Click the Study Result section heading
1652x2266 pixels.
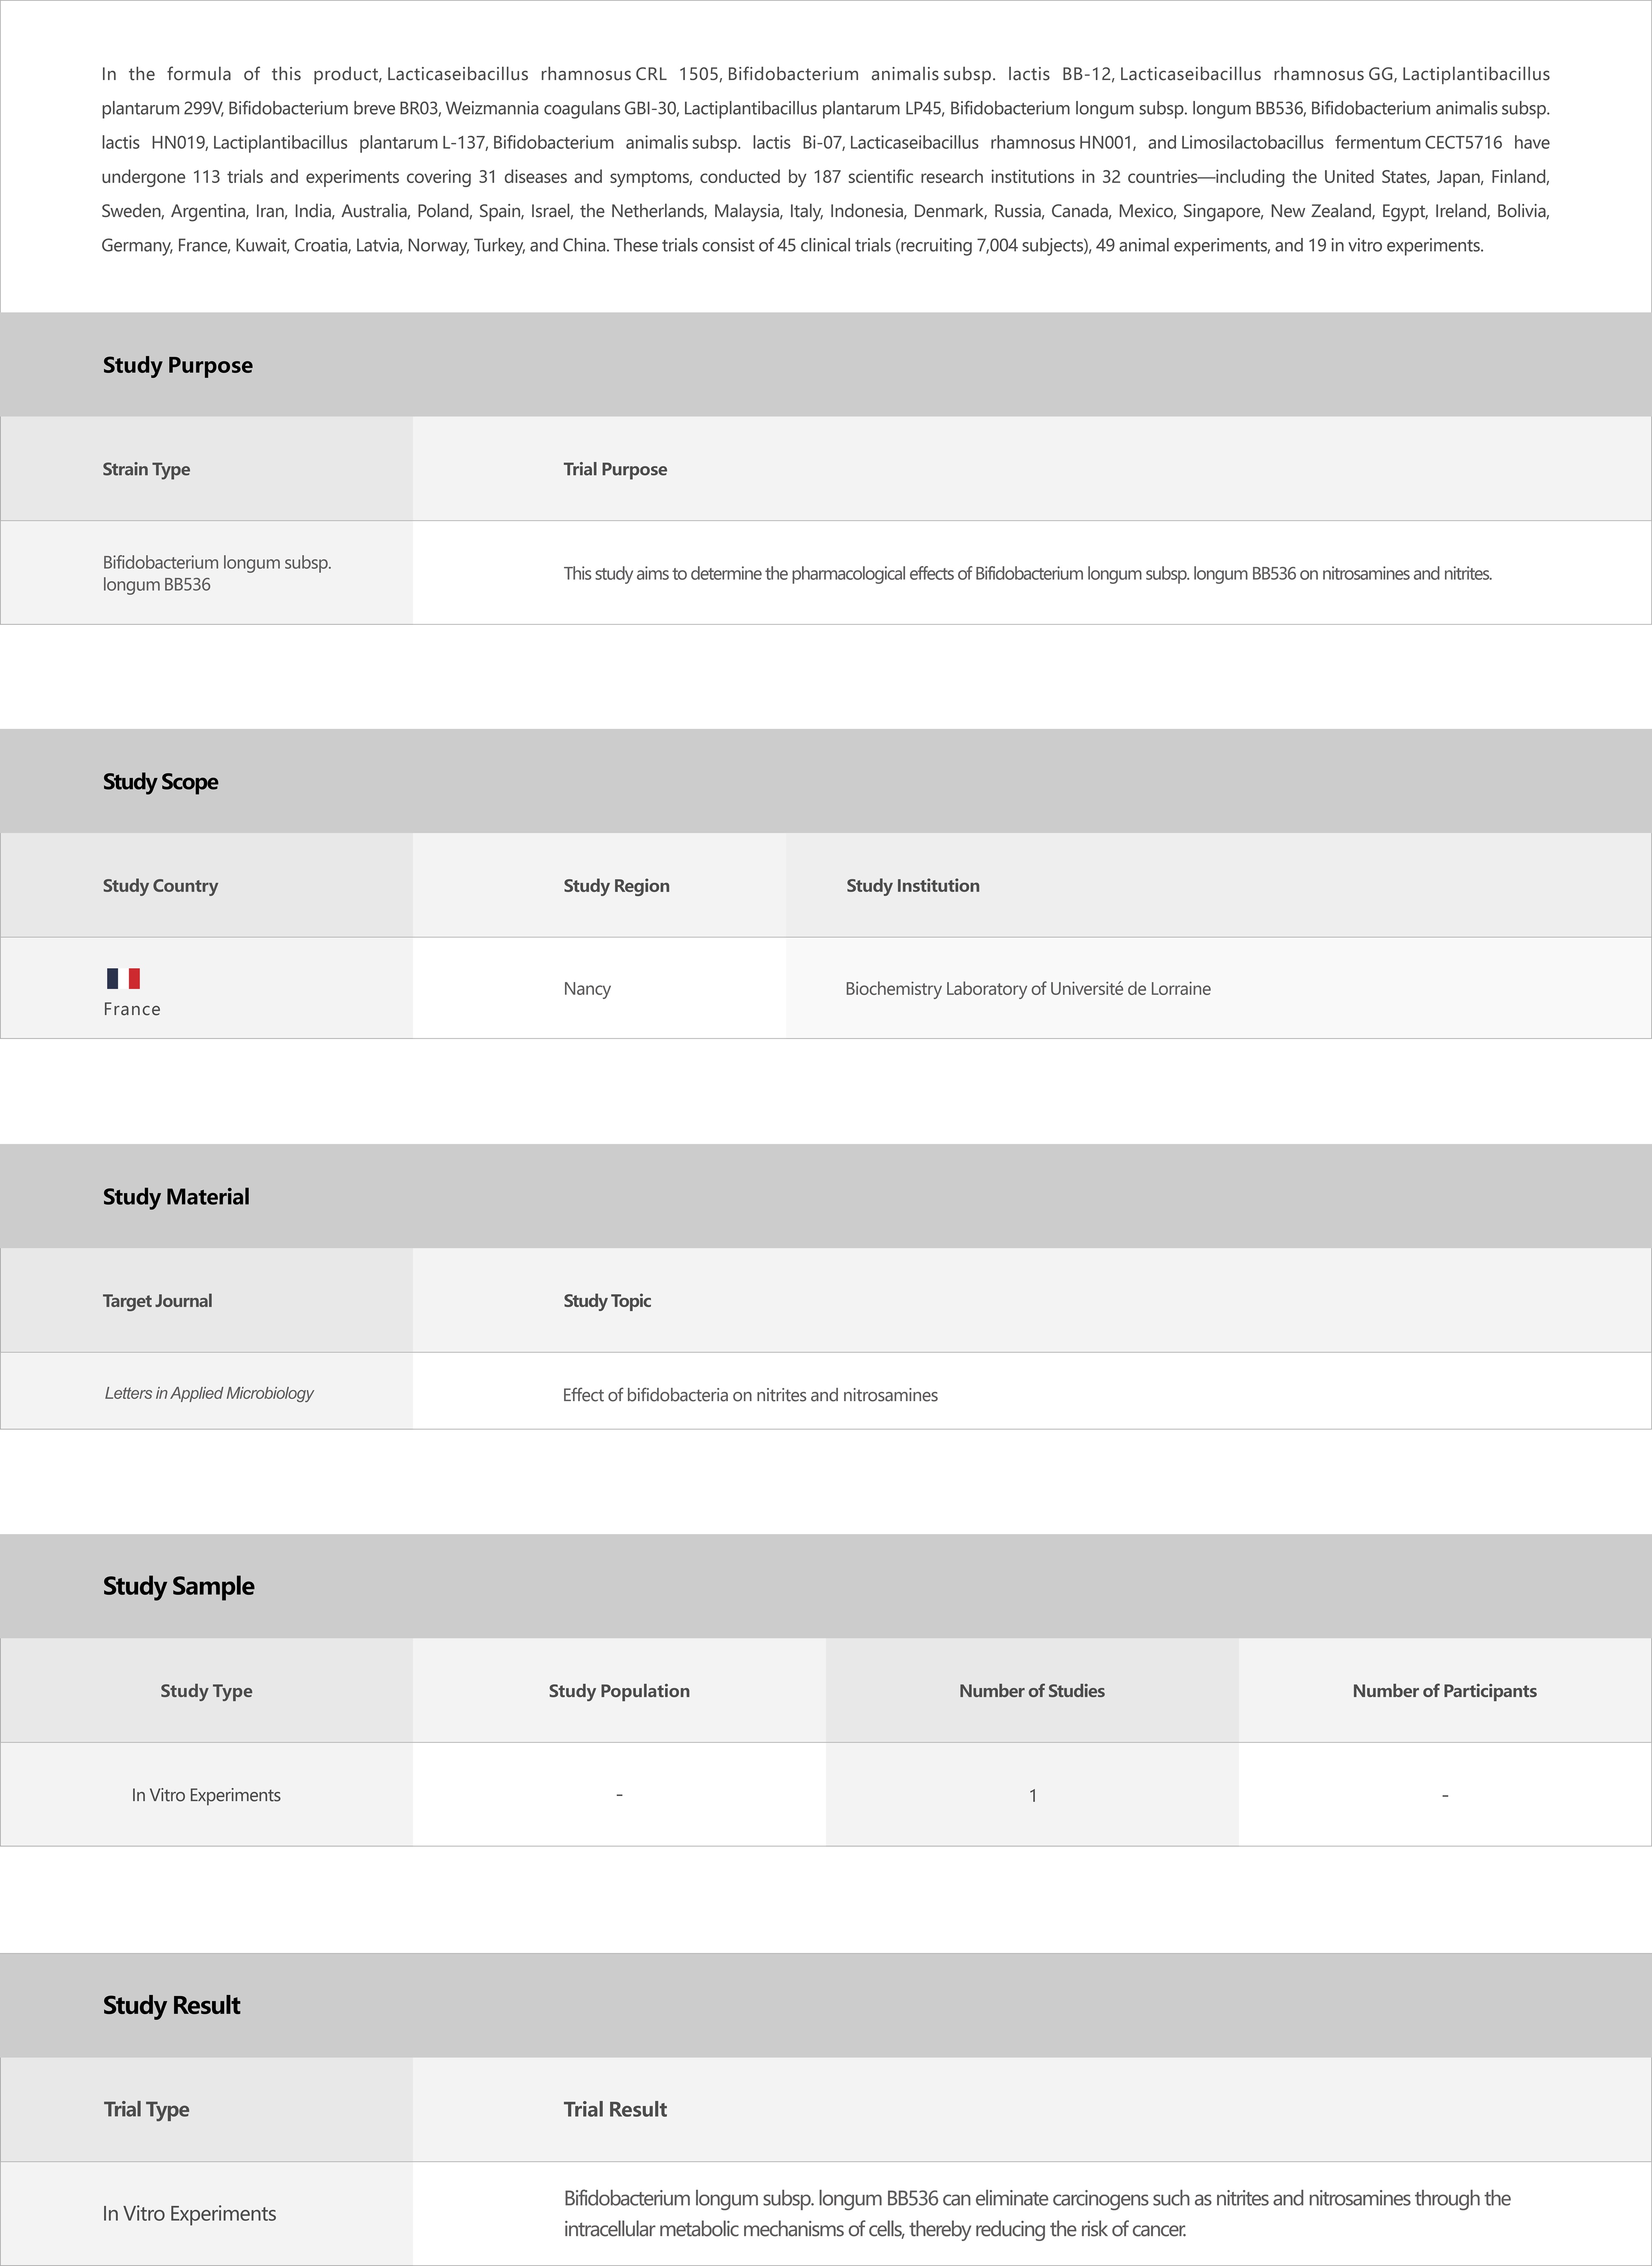171,2004
